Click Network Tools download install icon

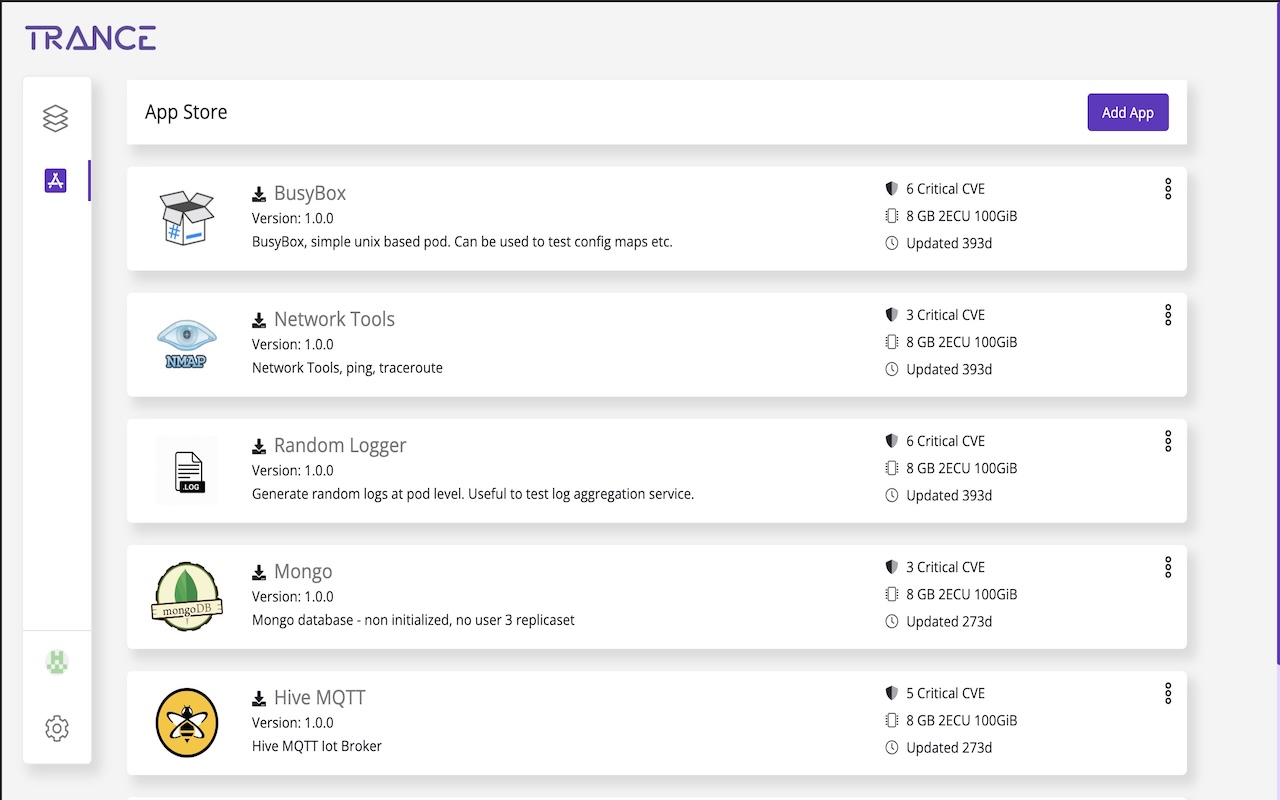[x=259, y=320]
